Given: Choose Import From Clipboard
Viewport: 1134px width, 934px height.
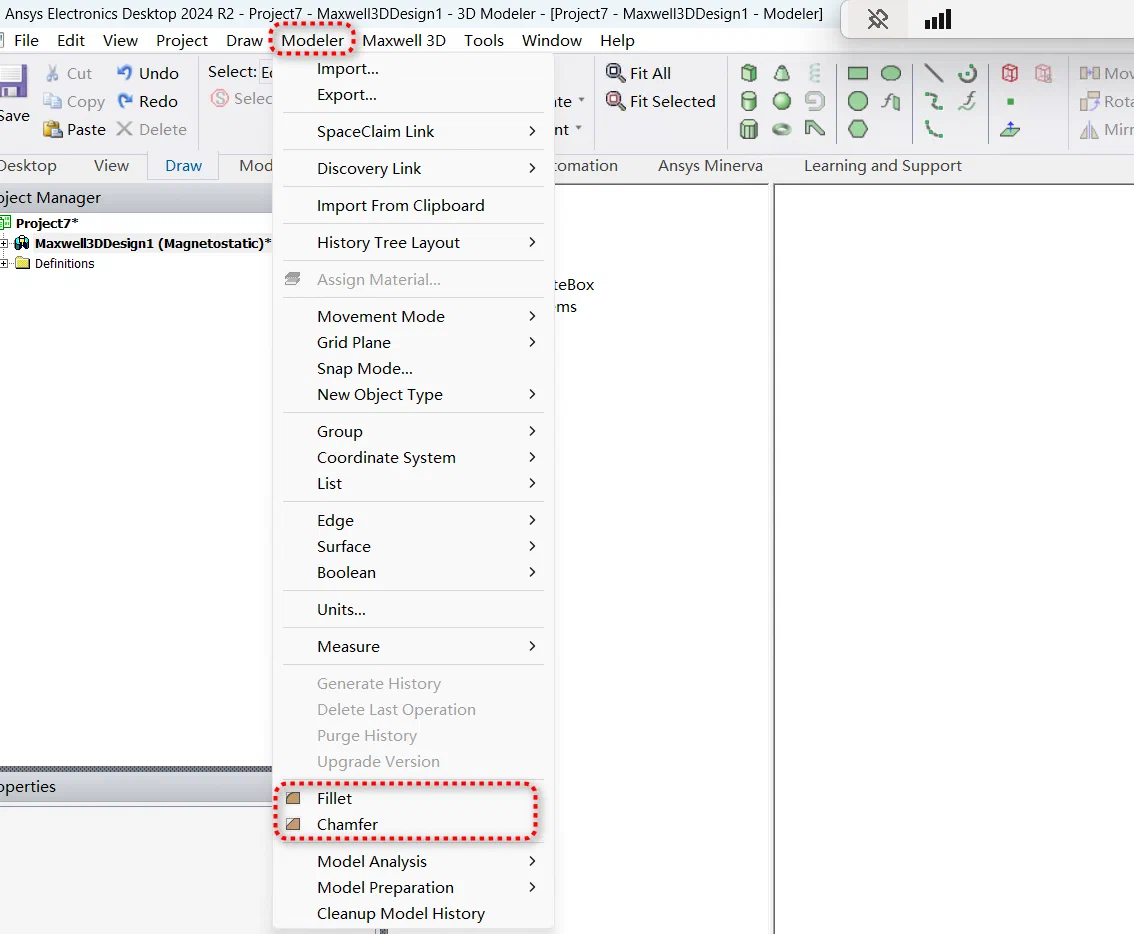Looking at the screenshot, I should 413,205.
